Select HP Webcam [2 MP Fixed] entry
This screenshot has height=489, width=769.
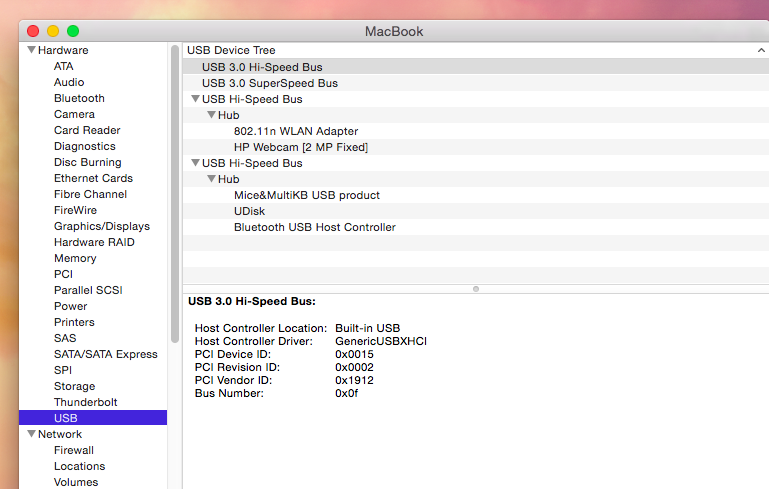click(300, 147)
